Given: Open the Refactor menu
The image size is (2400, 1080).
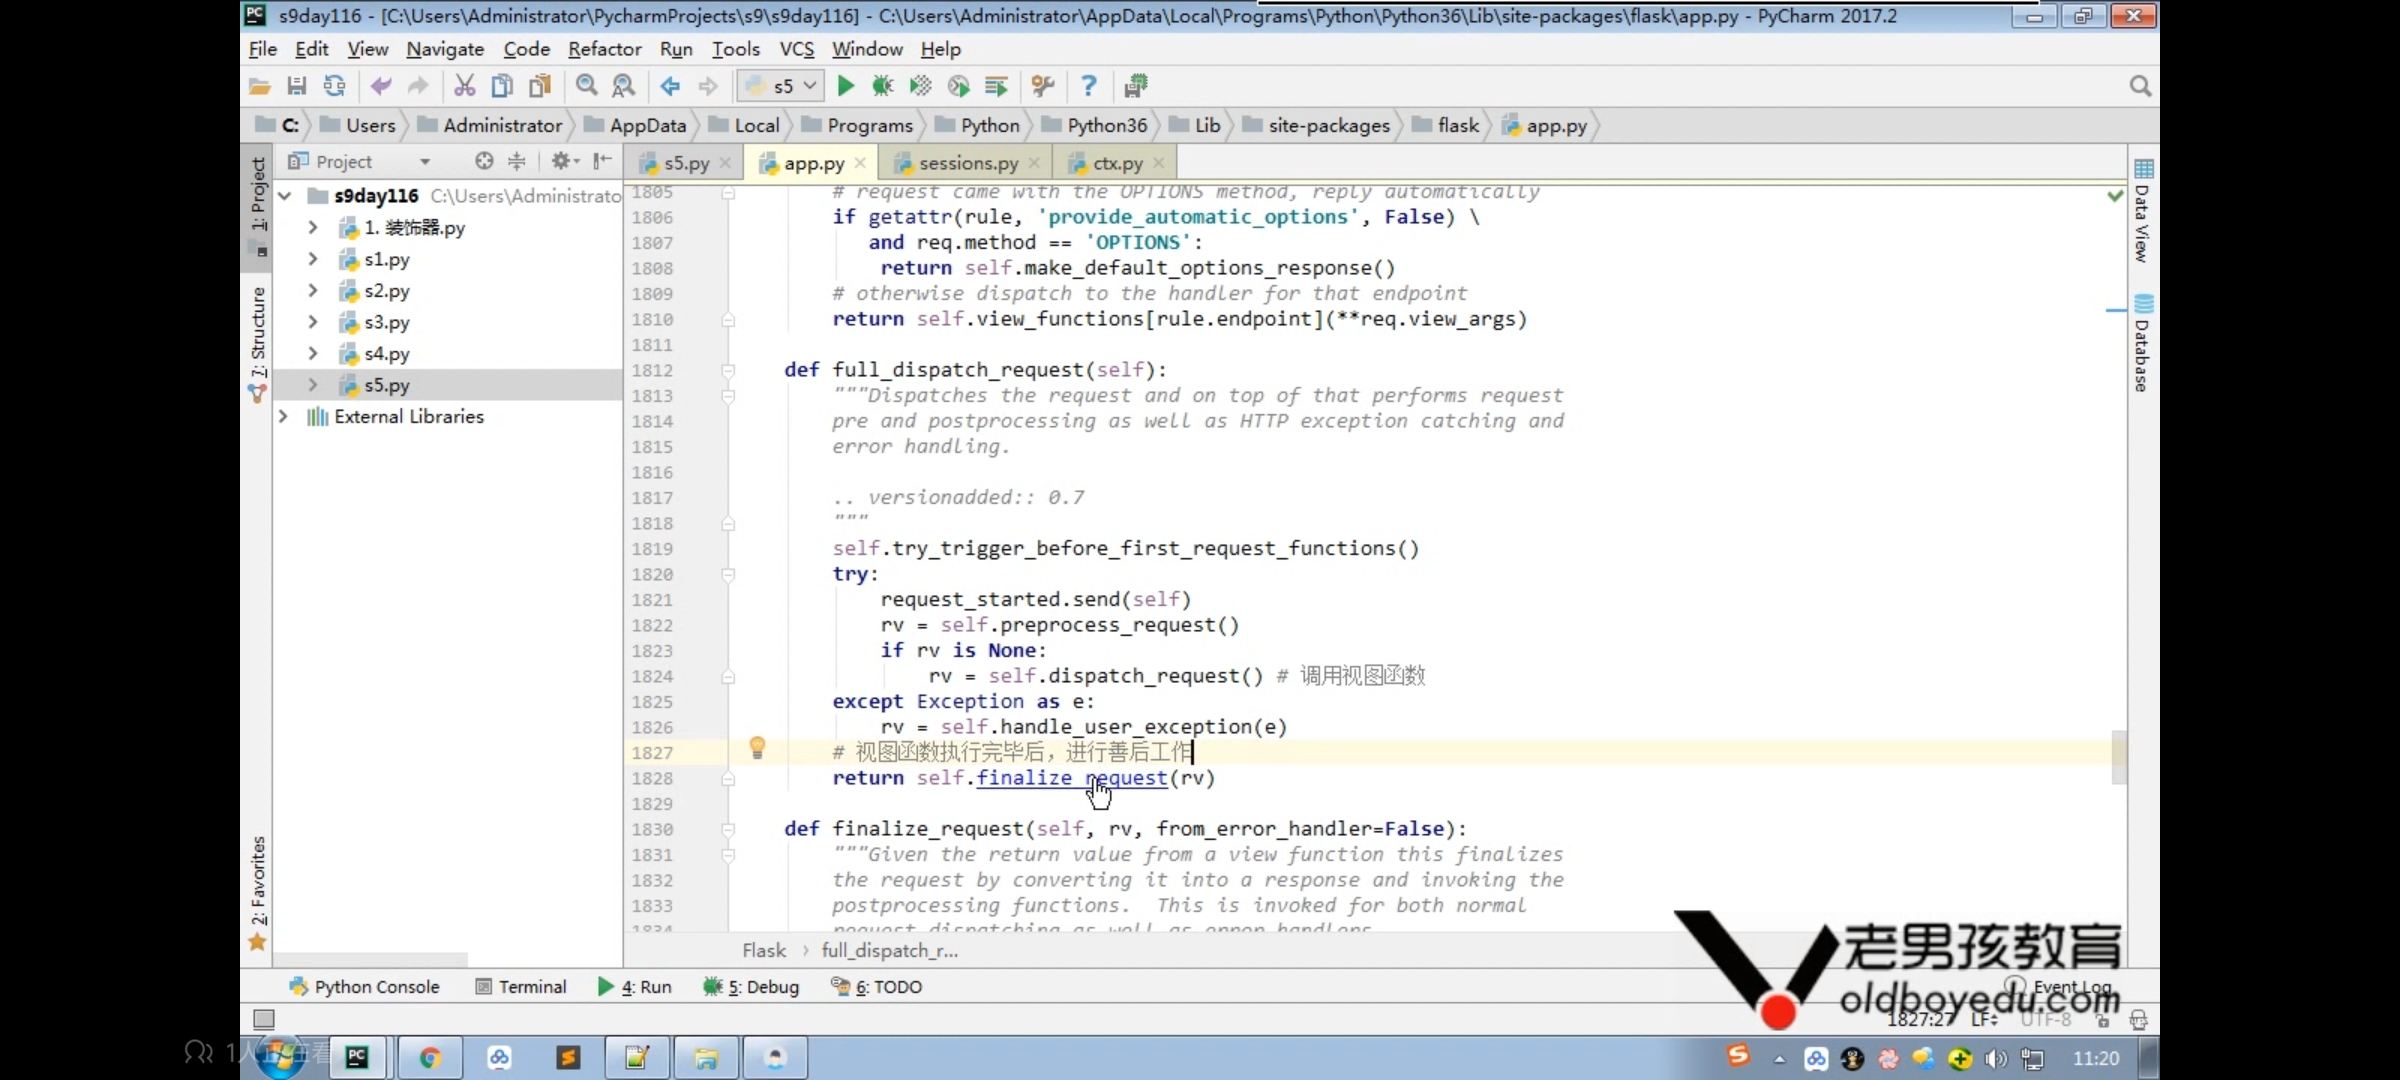Looking at the screenshot, I should (604, 49).
